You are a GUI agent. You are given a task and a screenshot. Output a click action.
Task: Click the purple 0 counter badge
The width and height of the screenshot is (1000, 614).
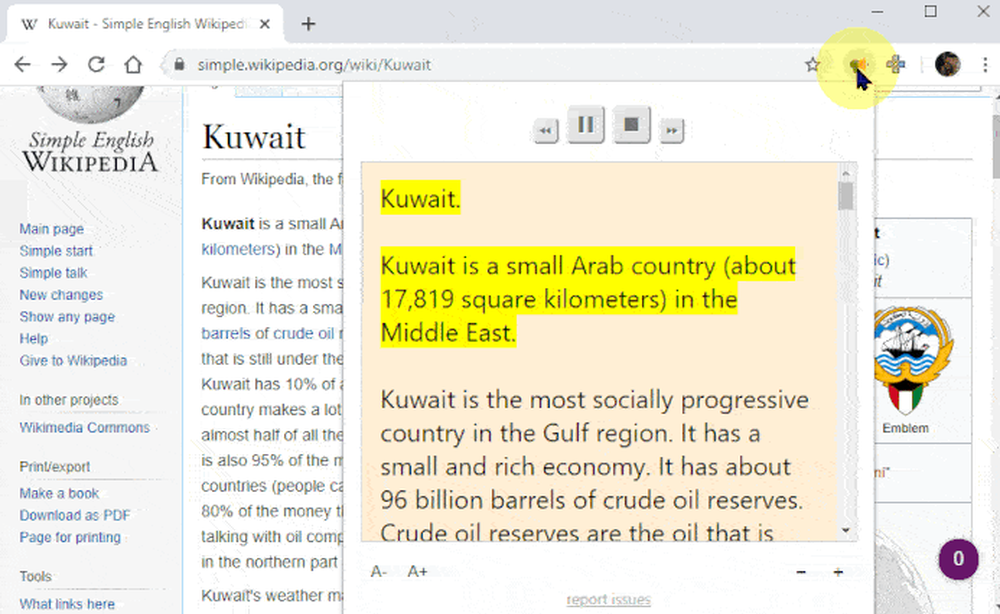click(958, 559)
